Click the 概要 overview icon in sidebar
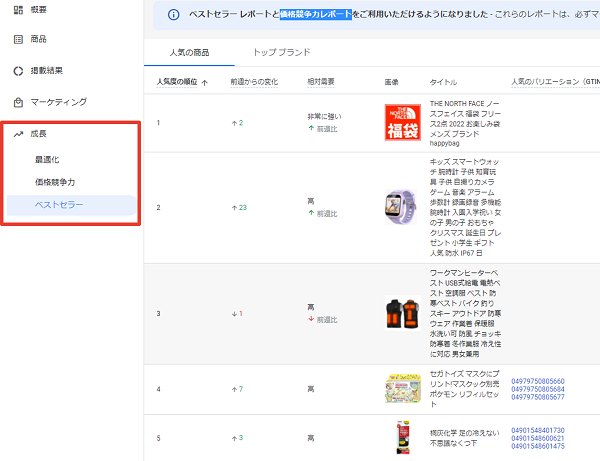600x461 pixels. tap(18, 9)
